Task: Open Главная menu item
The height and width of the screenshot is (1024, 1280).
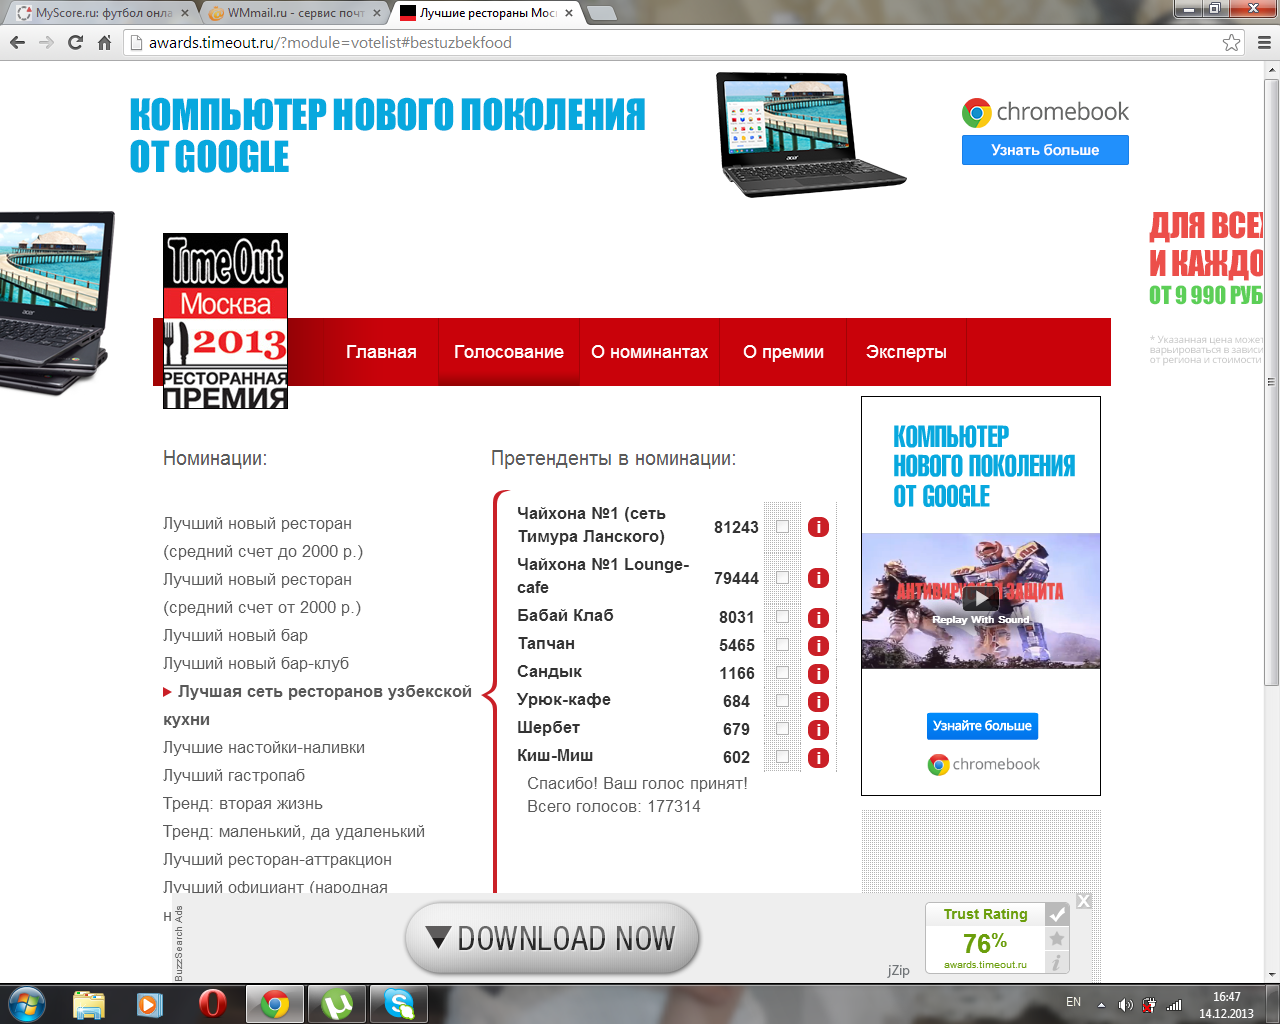Action: [x=381, y=352]
